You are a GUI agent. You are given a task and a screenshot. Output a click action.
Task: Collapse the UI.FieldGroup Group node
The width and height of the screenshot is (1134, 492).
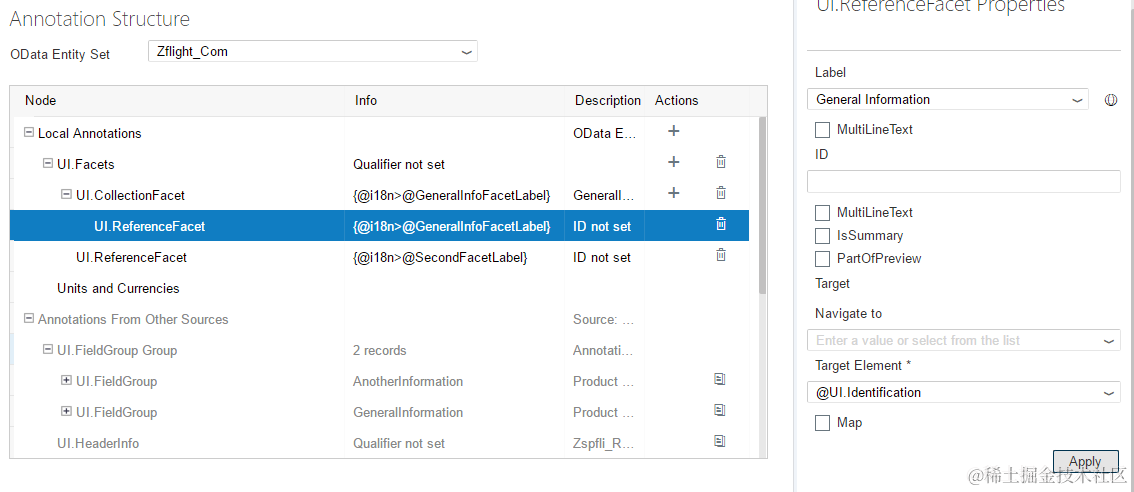pyautogui.click(x=48, y=349)
